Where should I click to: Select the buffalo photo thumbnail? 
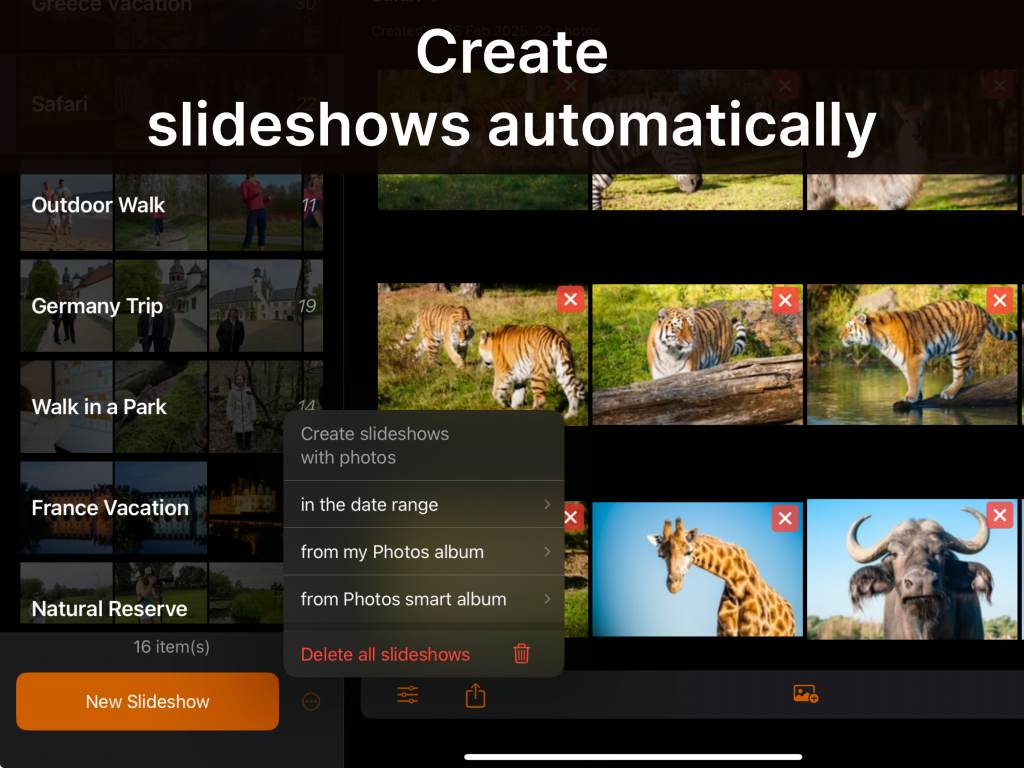(912, 569)
